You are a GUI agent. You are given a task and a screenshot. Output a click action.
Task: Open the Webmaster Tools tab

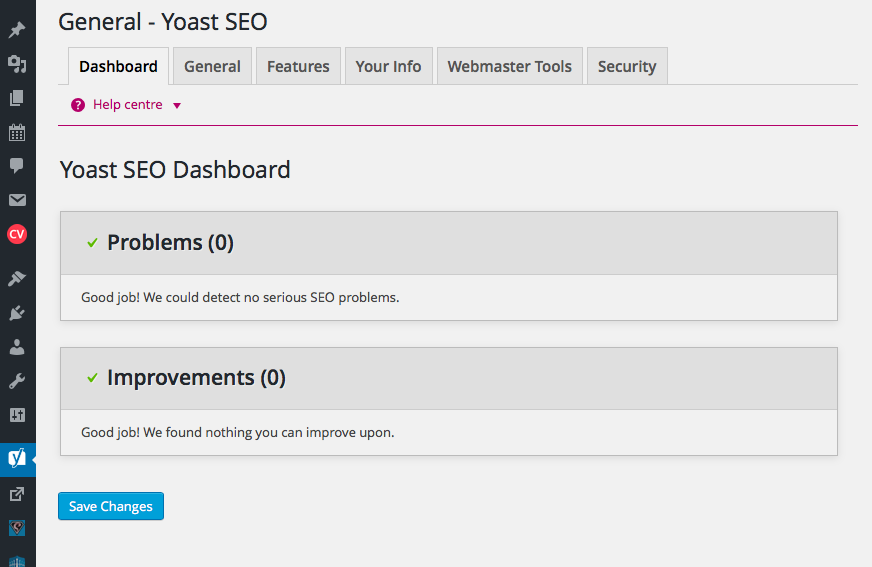click(509, 66)
